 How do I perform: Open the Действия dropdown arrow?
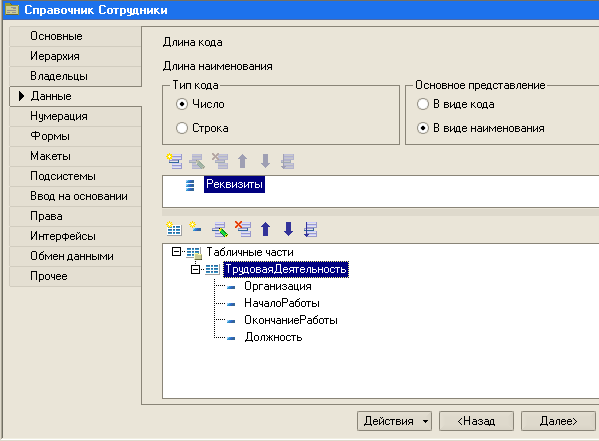(x=426, y=422)
